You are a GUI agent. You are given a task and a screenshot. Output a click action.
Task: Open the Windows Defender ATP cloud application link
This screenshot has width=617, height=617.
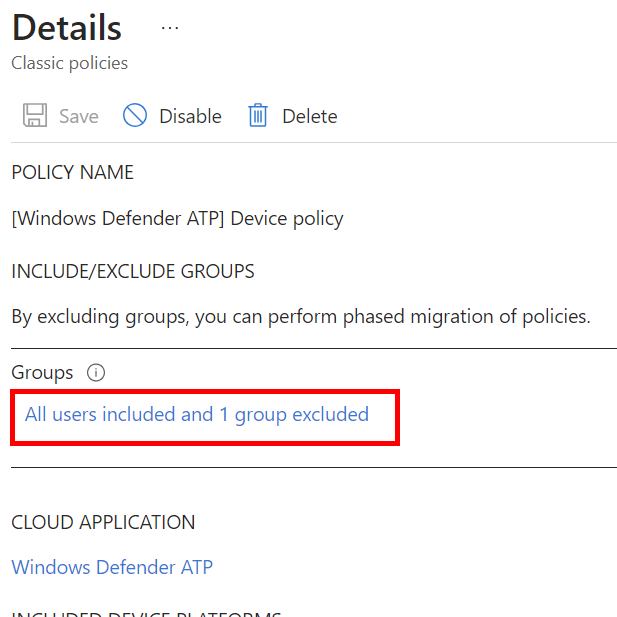click(112, 567)
